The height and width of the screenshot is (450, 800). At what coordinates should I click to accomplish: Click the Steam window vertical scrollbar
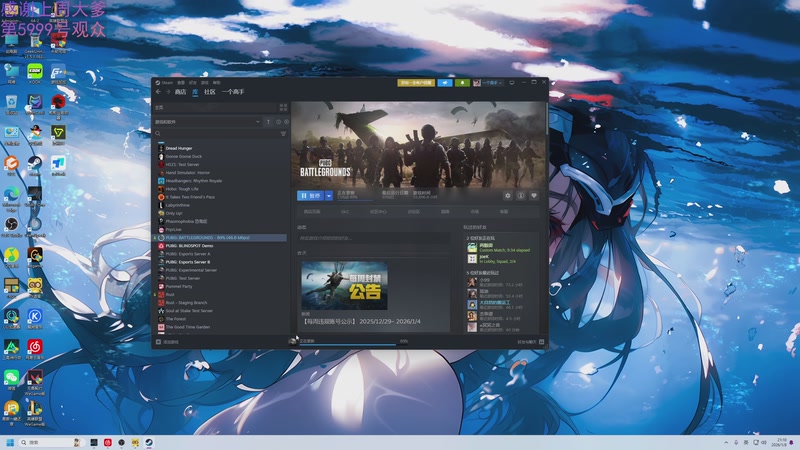pyautogui.click(x=547, y=118)
